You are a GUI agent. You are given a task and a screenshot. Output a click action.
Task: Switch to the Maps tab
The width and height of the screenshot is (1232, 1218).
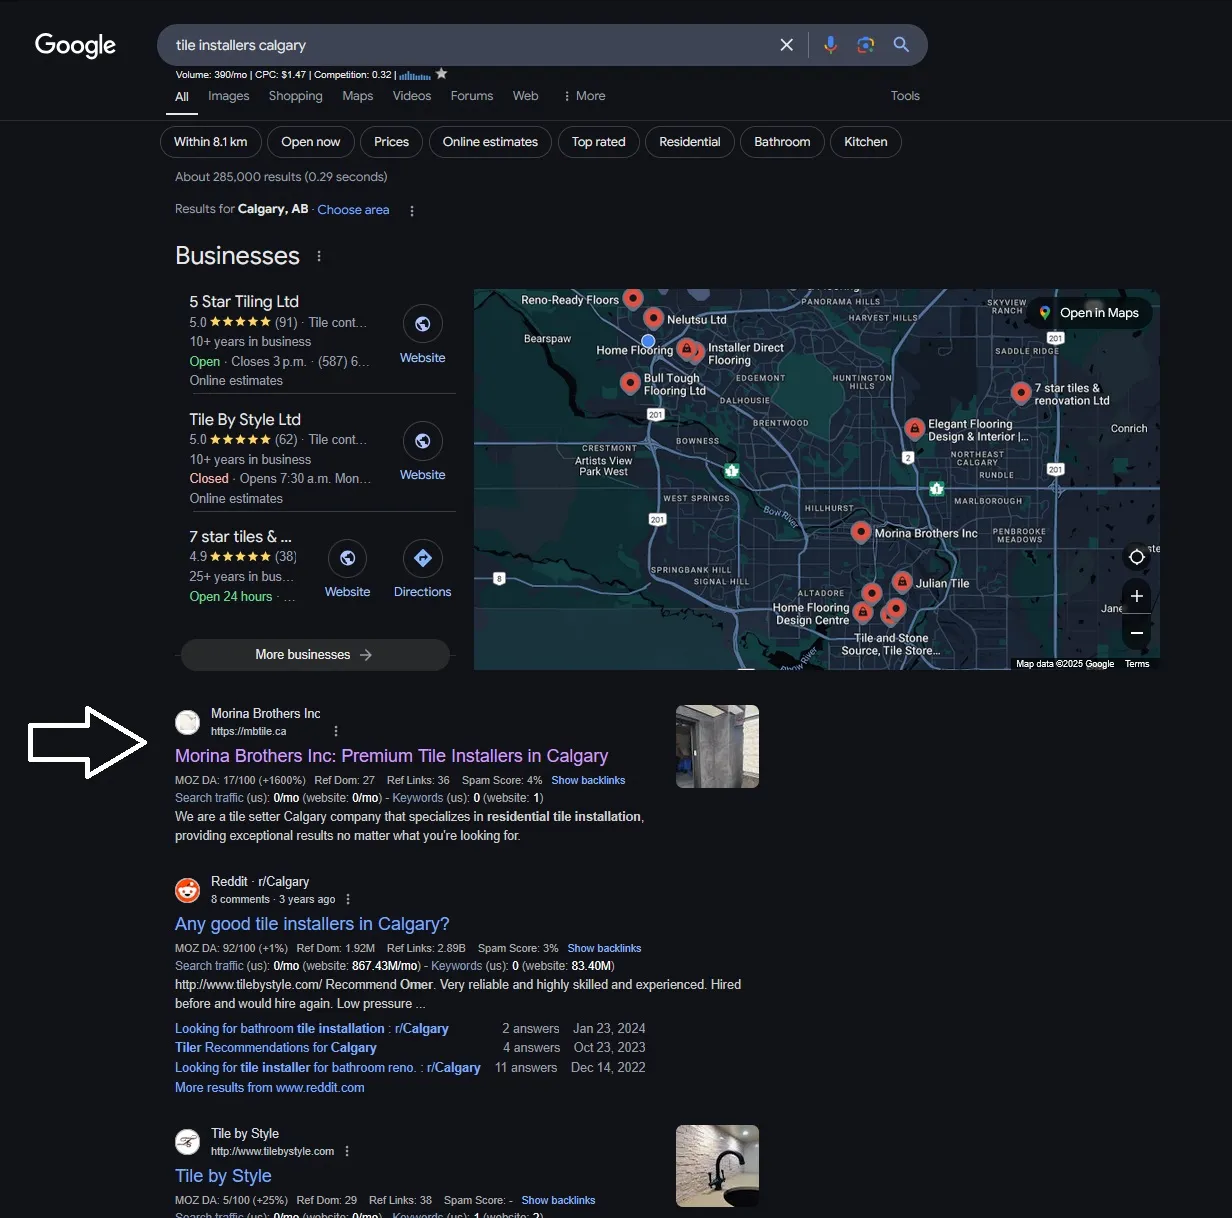coord(357,95)
